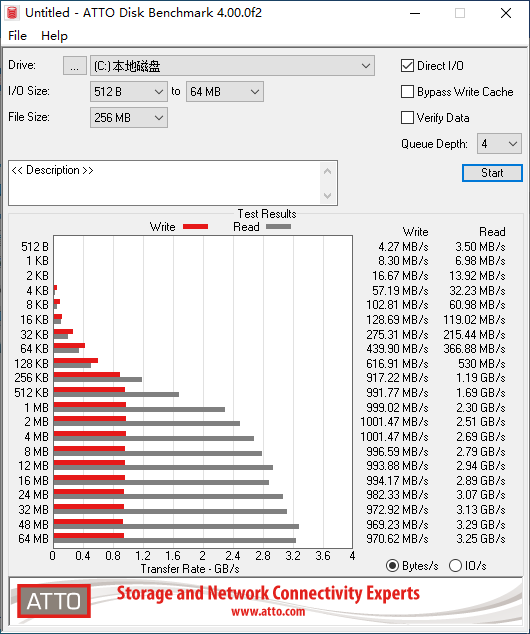Expand the 512 B minimum I/O size dropdown

click(x=129, y=92)
